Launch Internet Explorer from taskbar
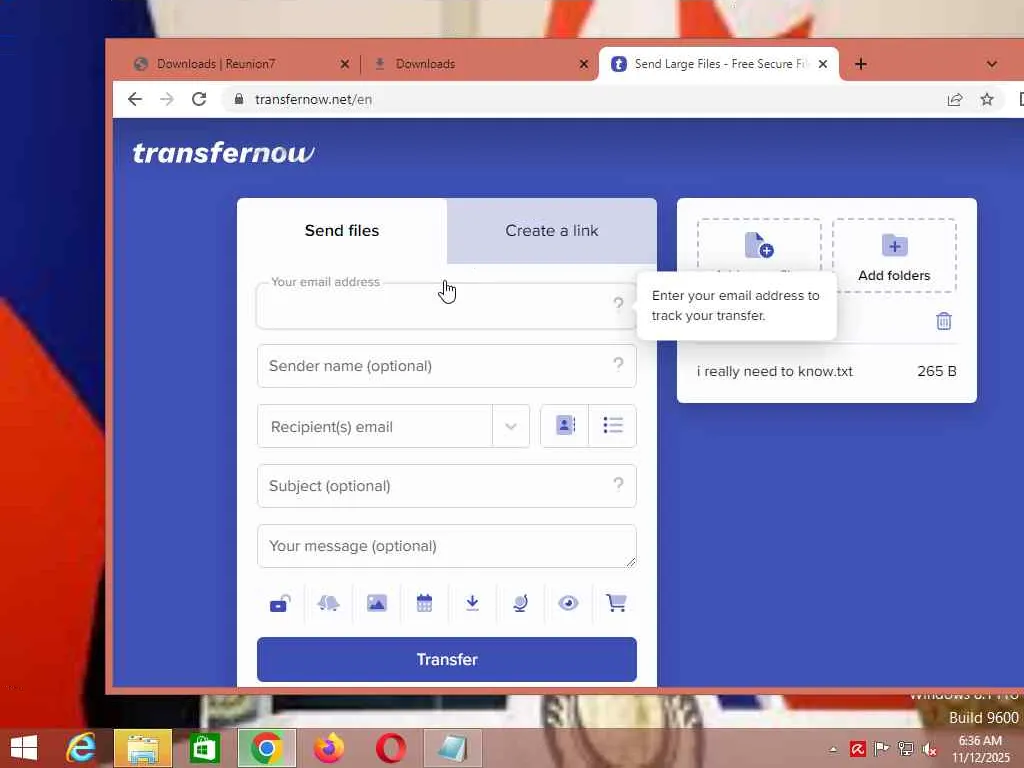The image size is (1024, 768). tap(81, 748)
